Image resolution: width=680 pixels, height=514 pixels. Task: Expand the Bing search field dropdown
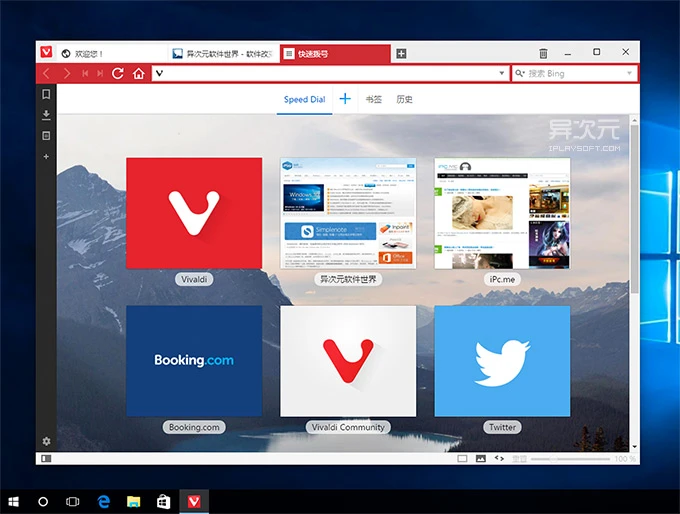pos(629,73)
